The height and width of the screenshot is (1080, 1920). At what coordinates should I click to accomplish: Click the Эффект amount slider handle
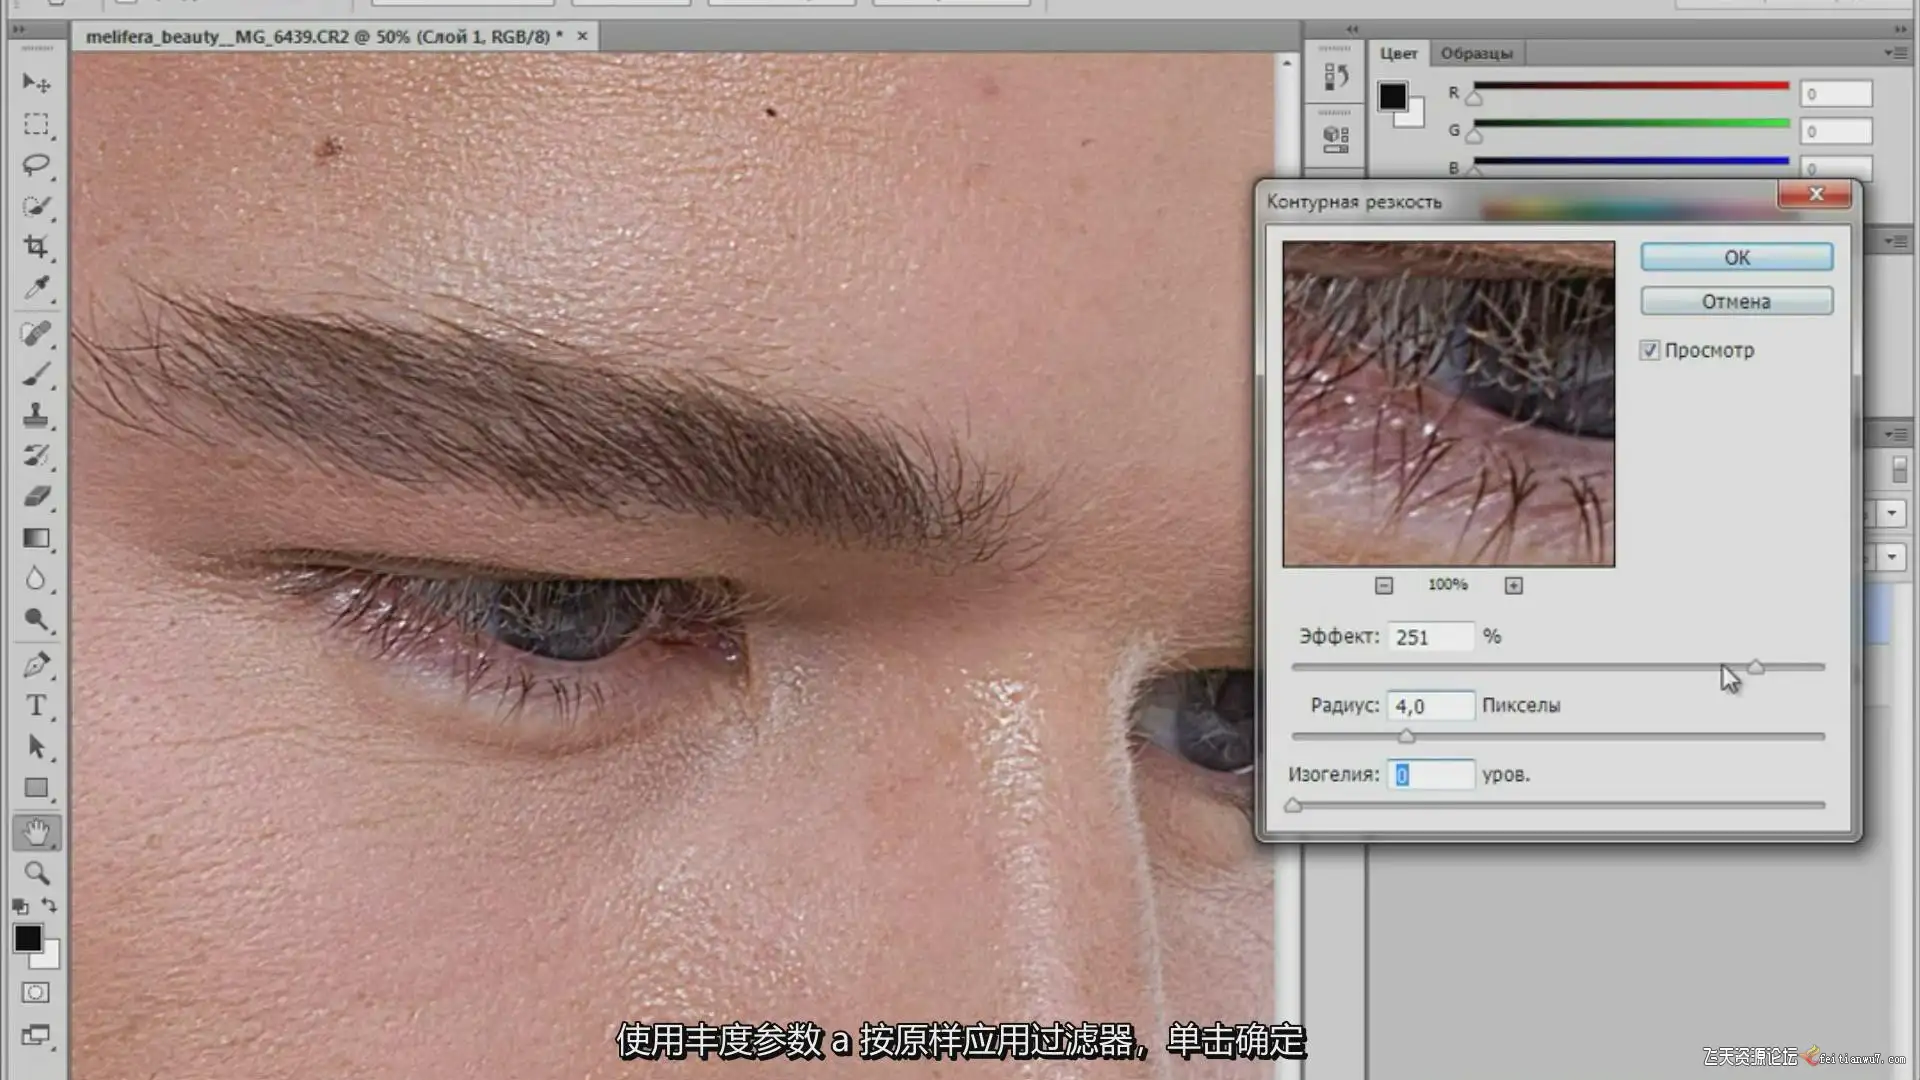click(x=1756, y=667)
